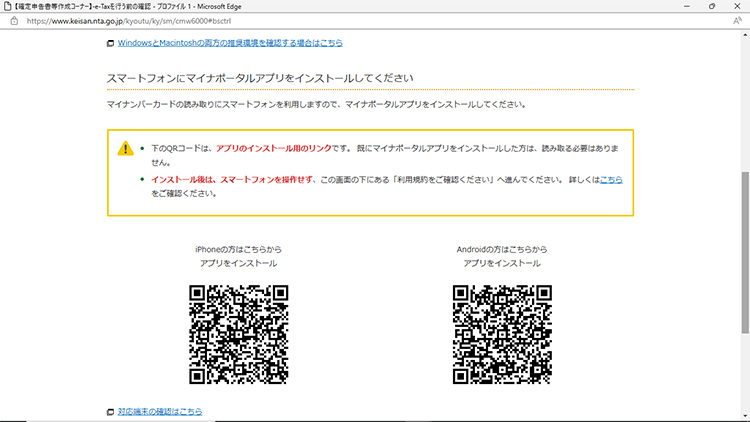Click the lock icon in address bar
The height and width of the screenshot is (422, 750).
point(9,20)
